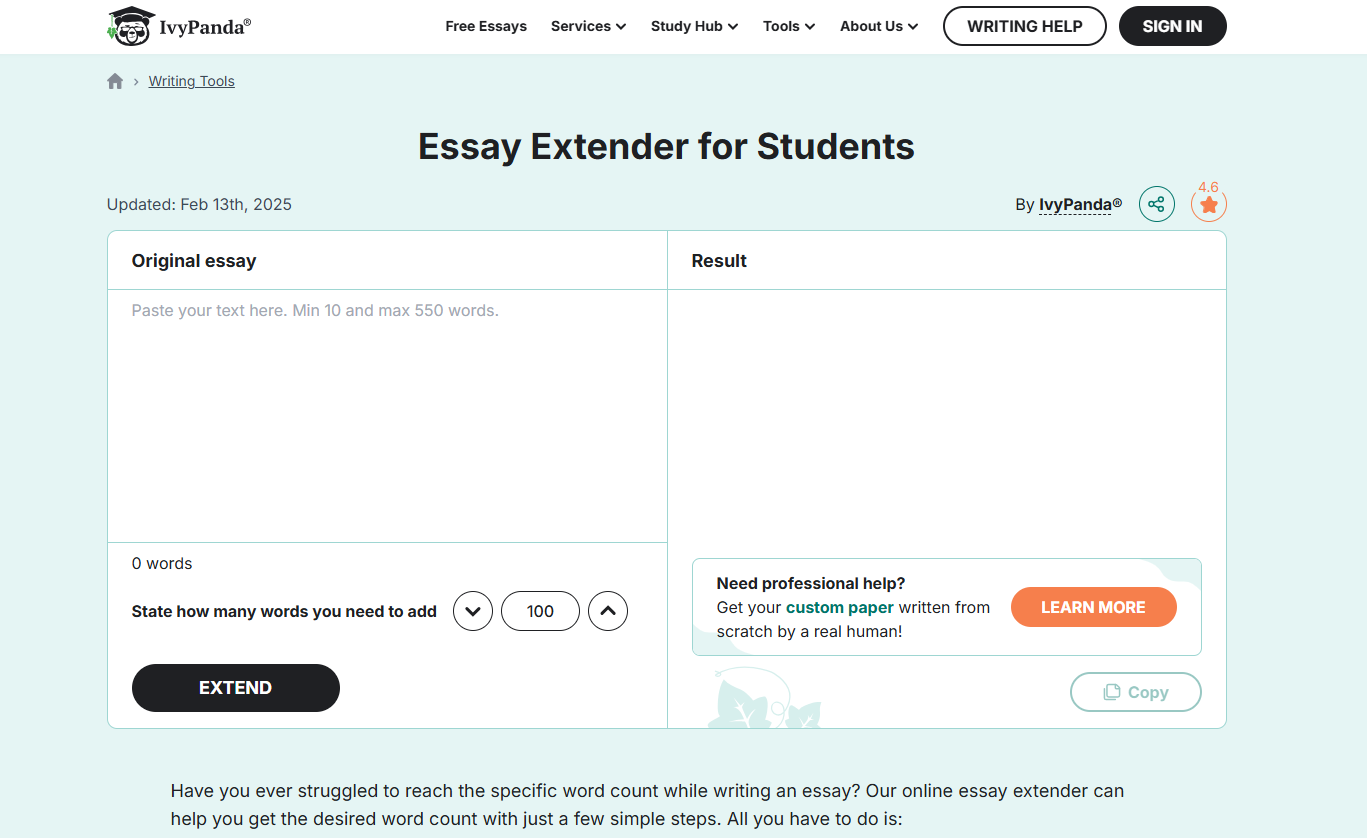1367x838 pixels.
Task: Click the star rating icon
Action: [1209, 205]
